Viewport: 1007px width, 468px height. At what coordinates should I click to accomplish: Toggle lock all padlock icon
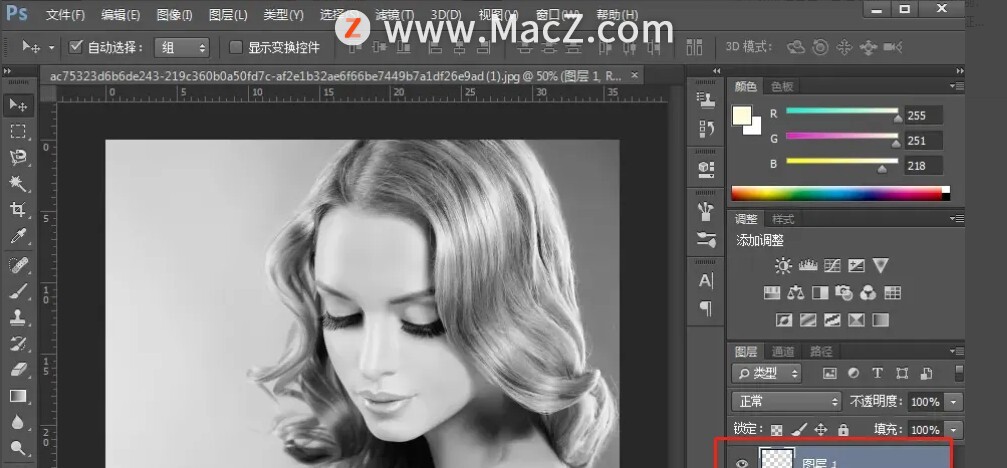tap(843, 429)
